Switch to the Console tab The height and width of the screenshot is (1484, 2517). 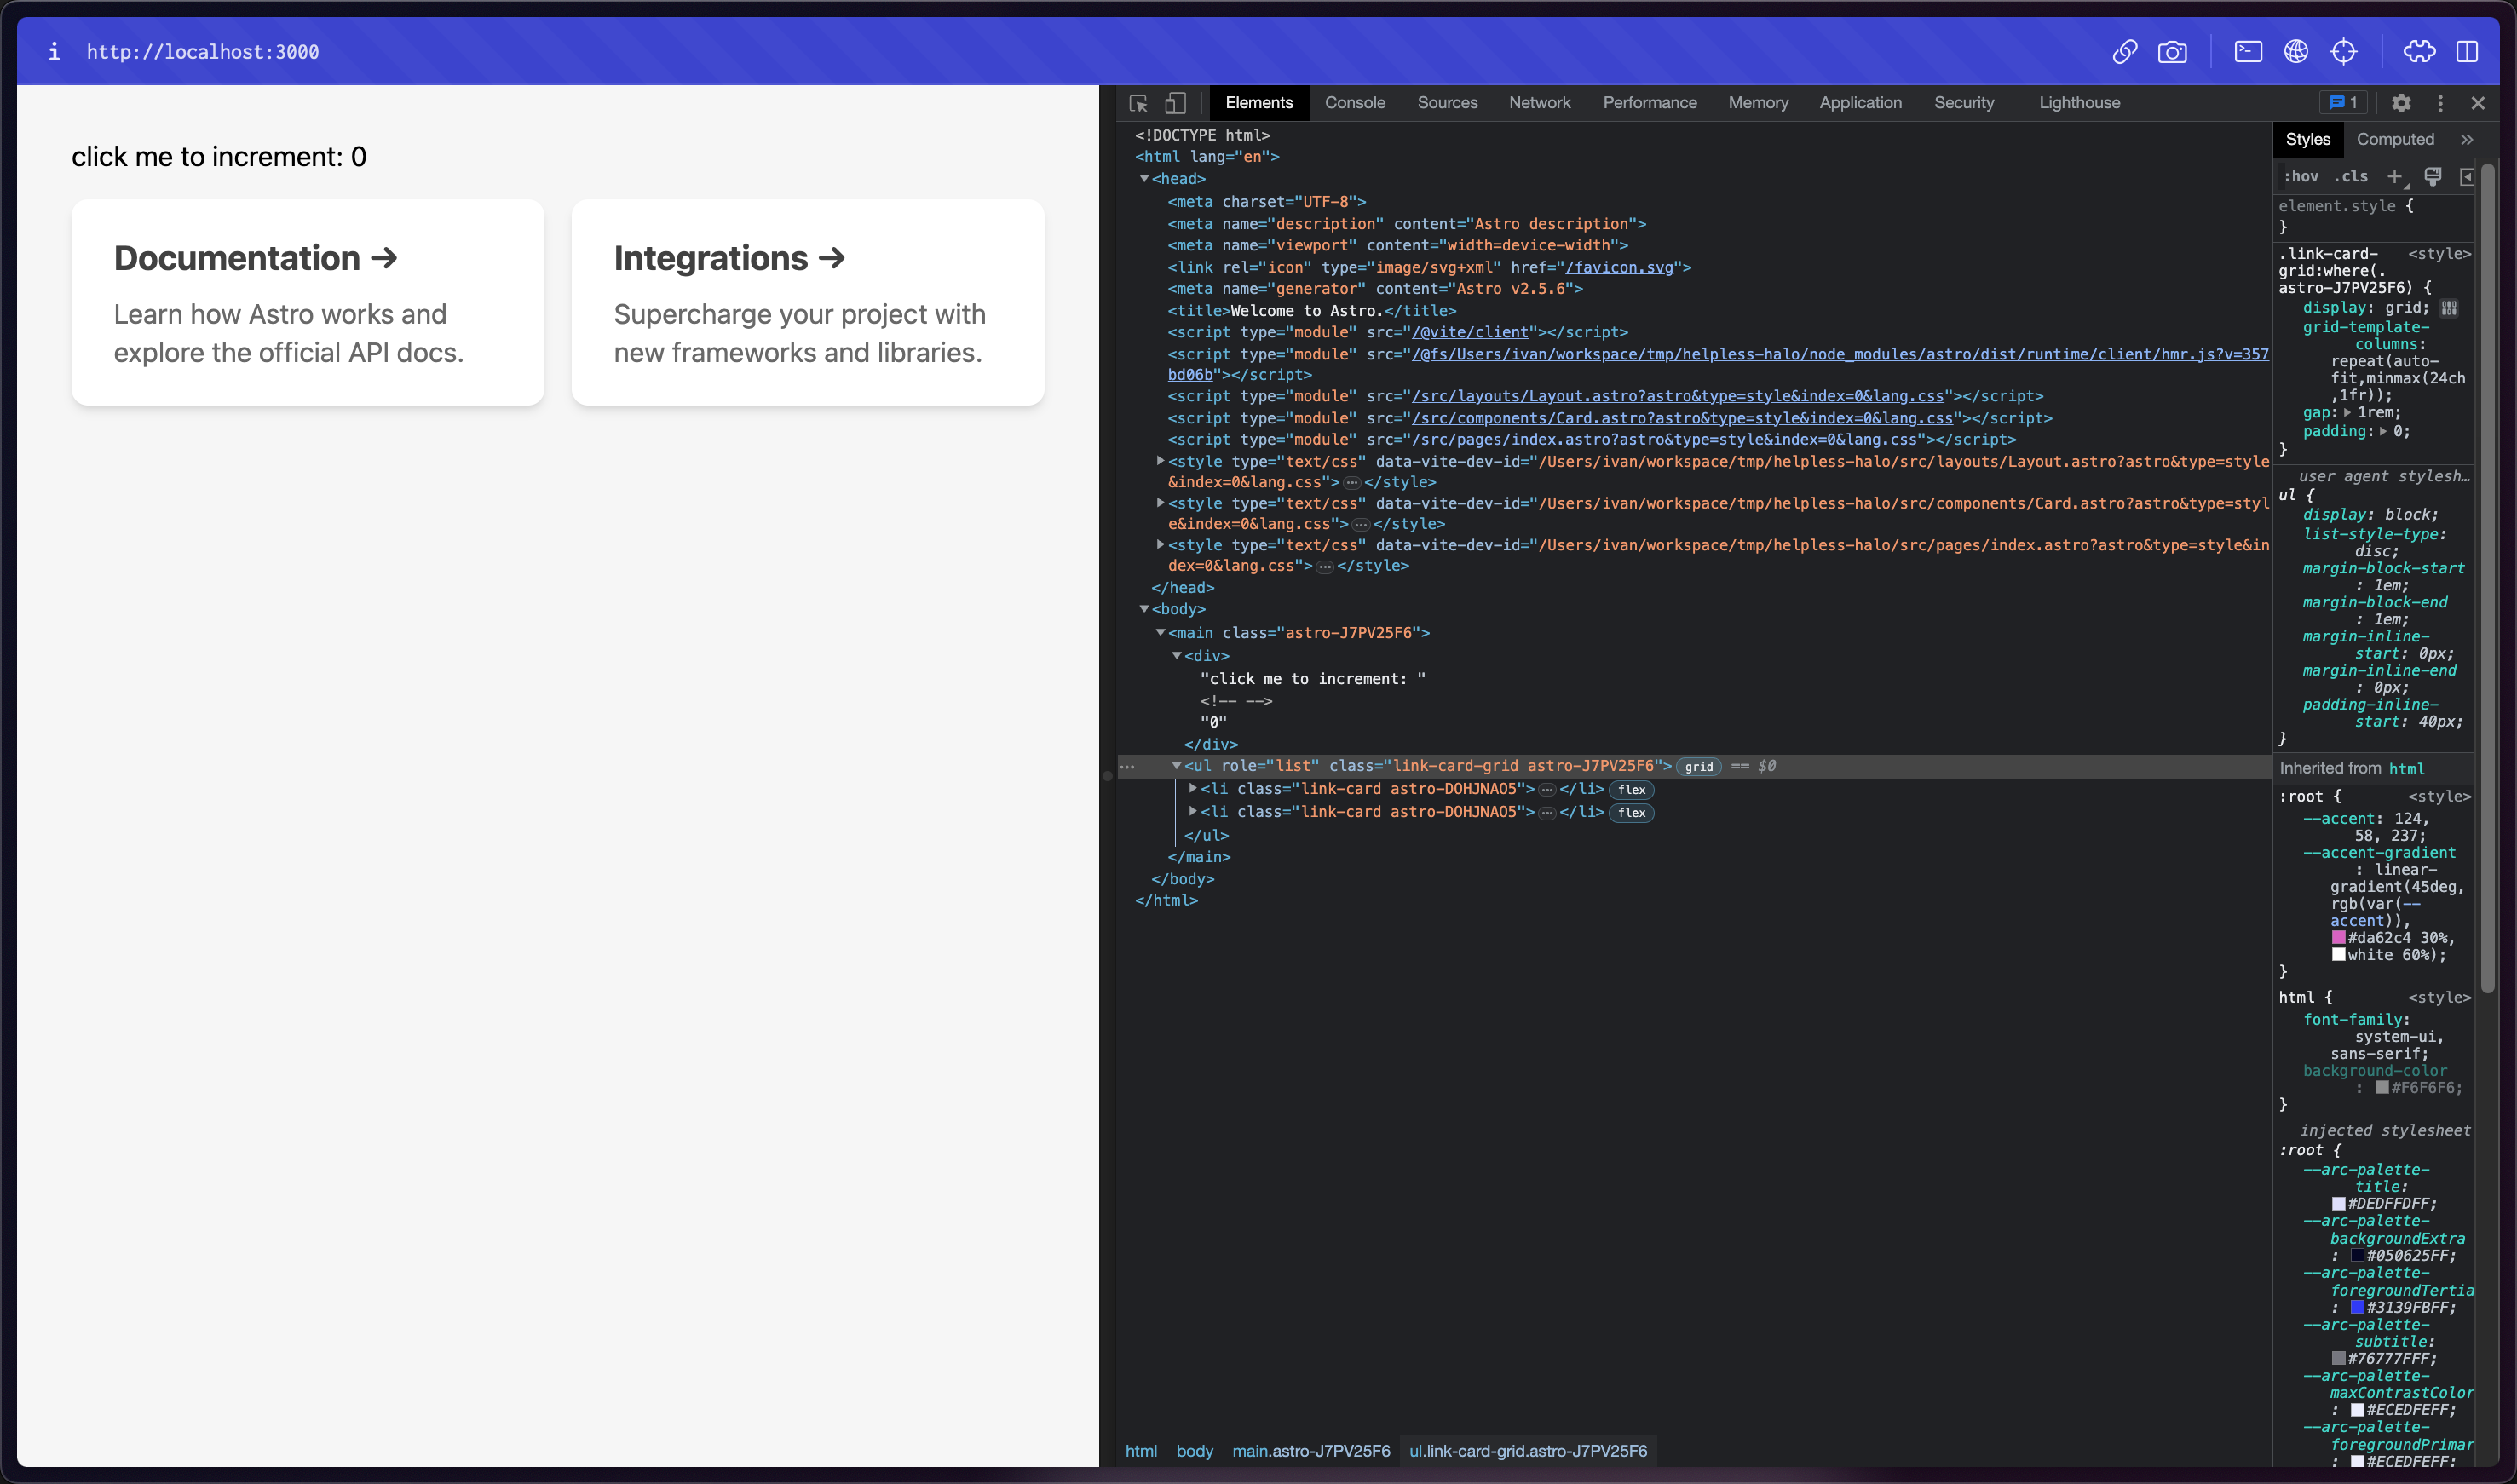coord(1354,103)
